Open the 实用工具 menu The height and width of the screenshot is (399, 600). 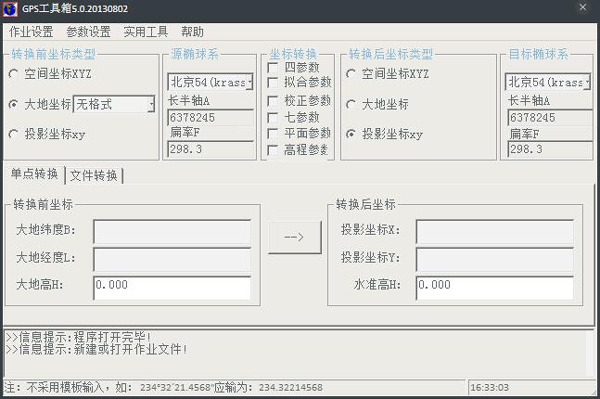(x=145, y=32)
